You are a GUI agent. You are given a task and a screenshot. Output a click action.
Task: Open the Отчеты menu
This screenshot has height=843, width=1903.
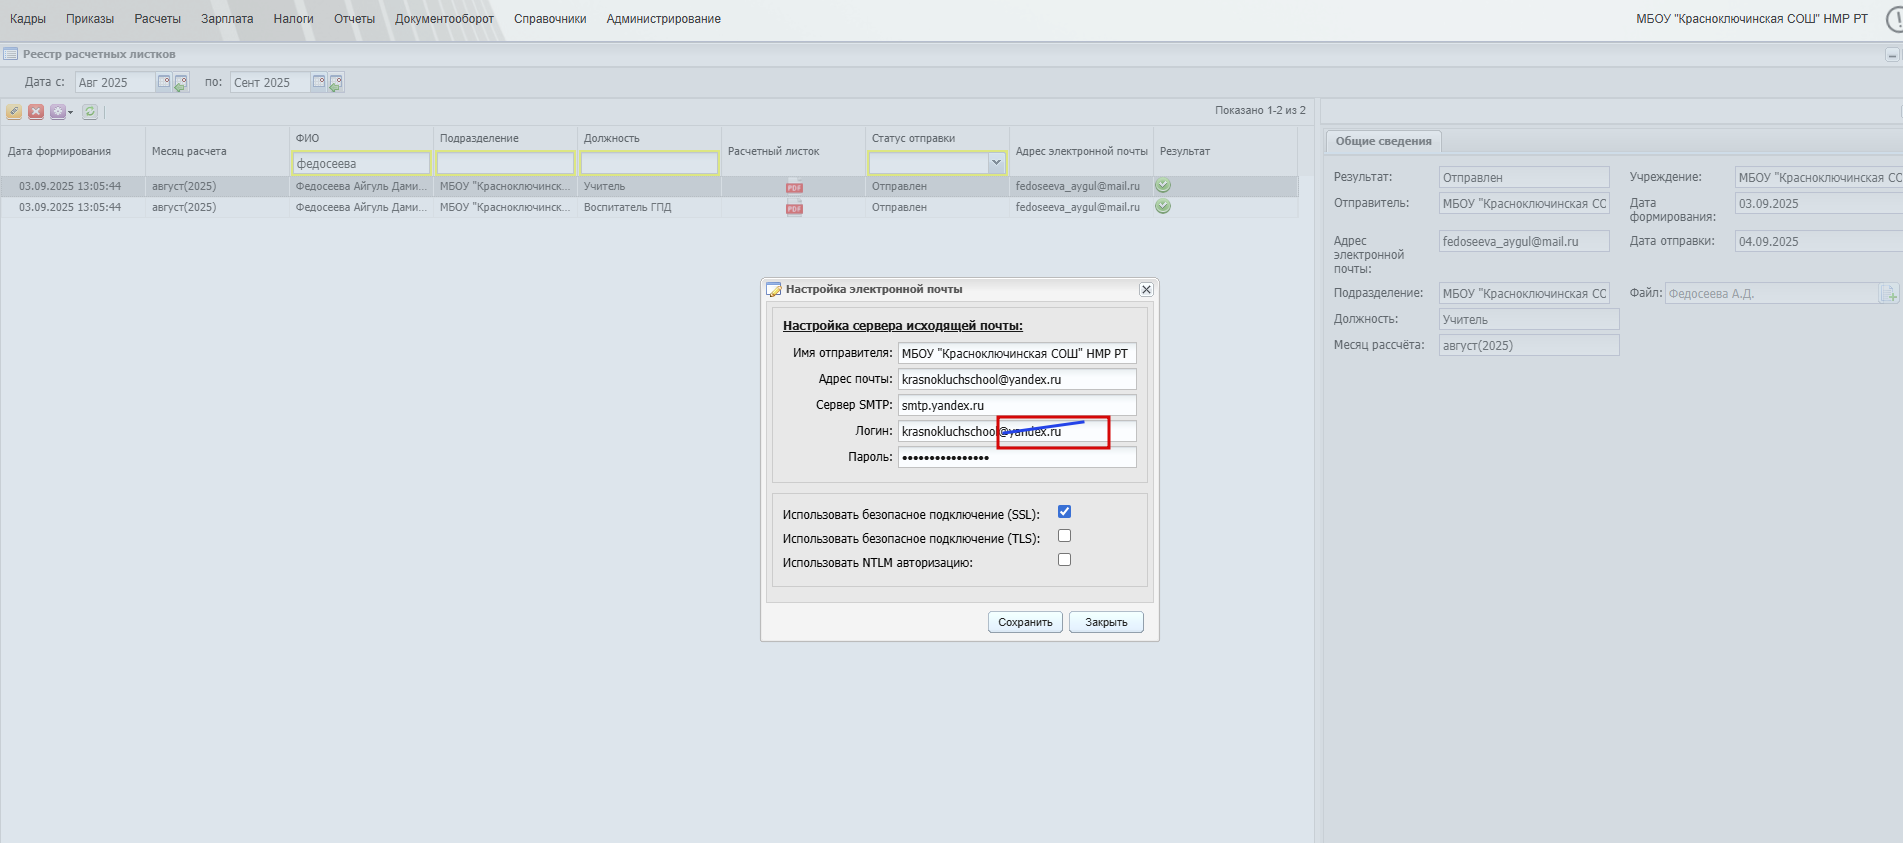point(355,19)
